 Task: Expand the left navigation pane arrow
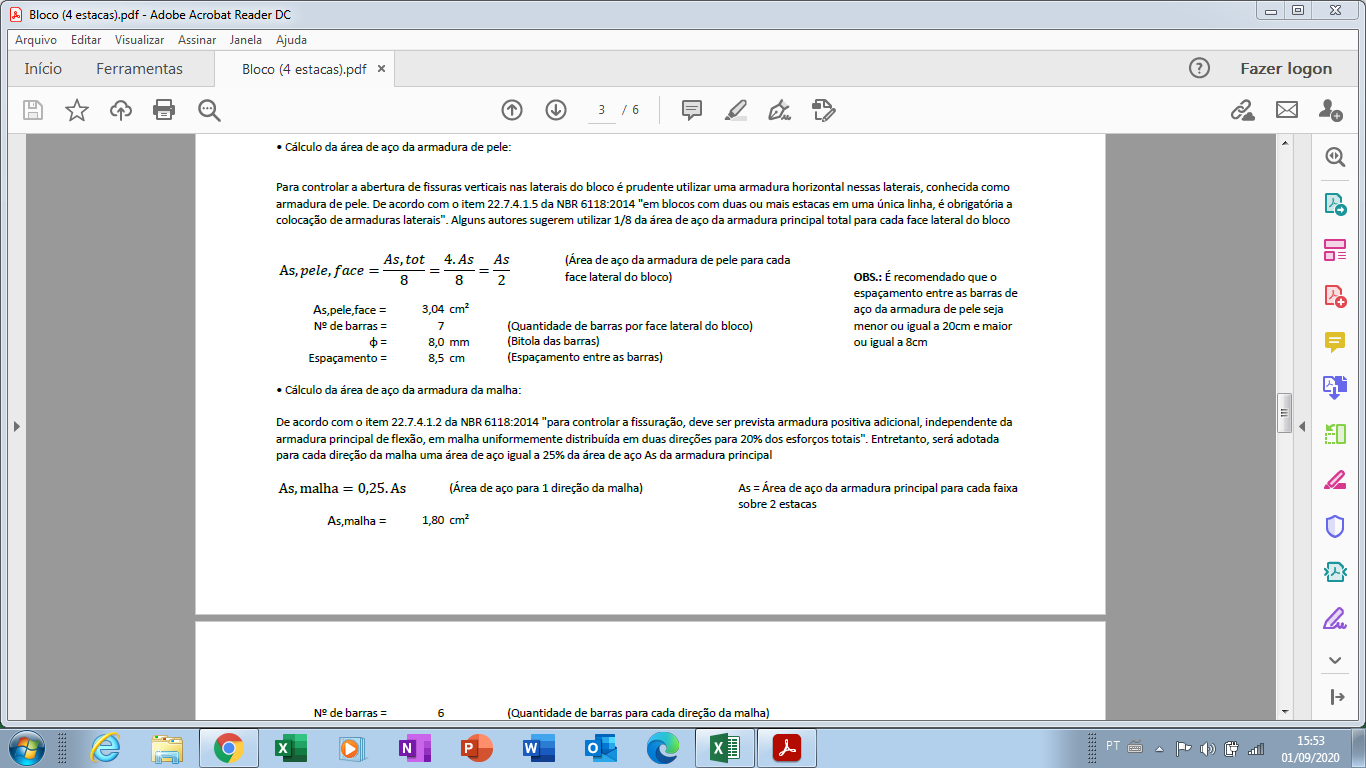pyautogui.click(x=15, y=427)
